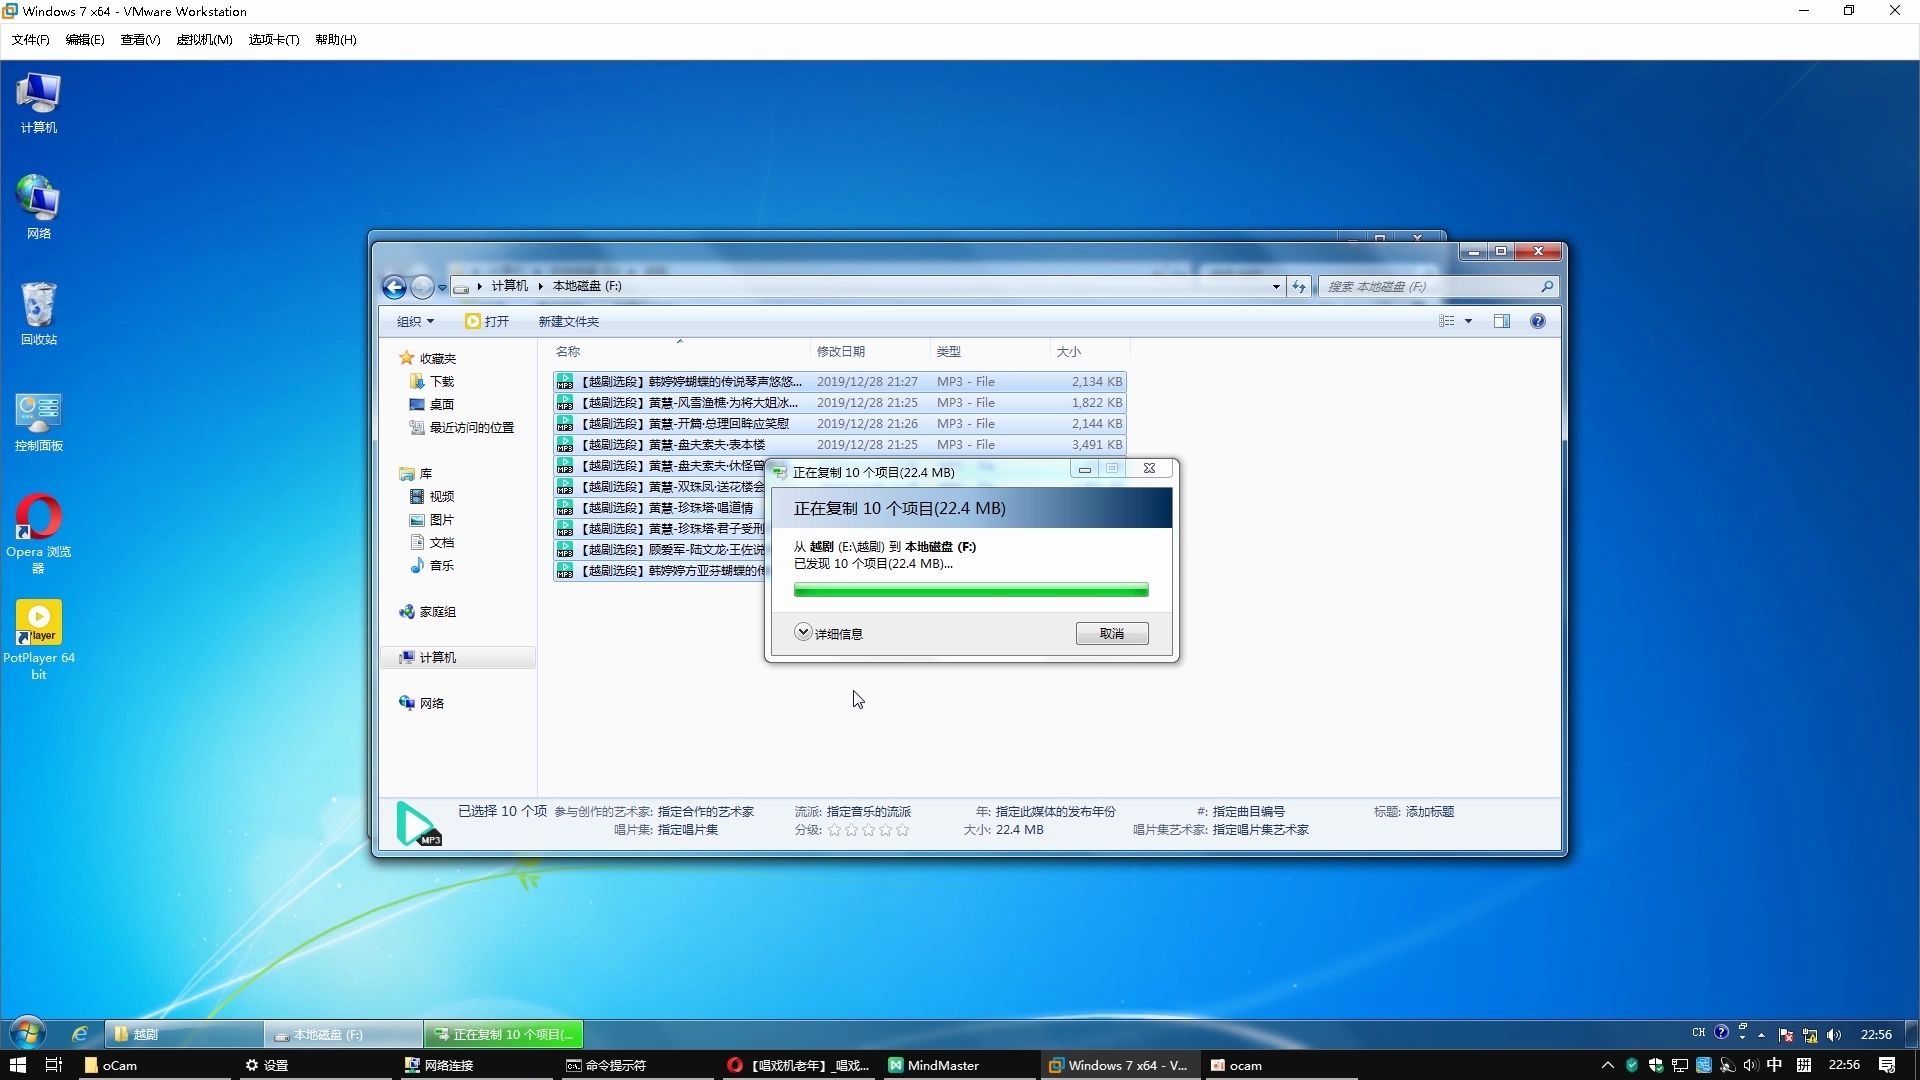1920x1080 pixels.
Task: Click the 控制面板 icon on desktop
Action: [x=40, y=414]
